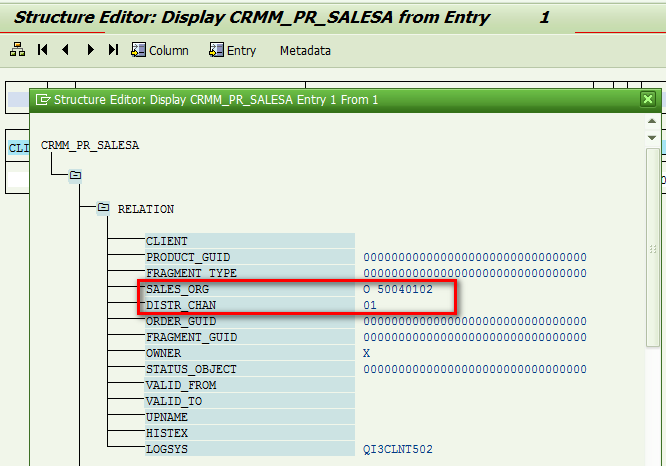Select the VALID_FROM field
Screen dimensions: 666x466
(250, 385)
